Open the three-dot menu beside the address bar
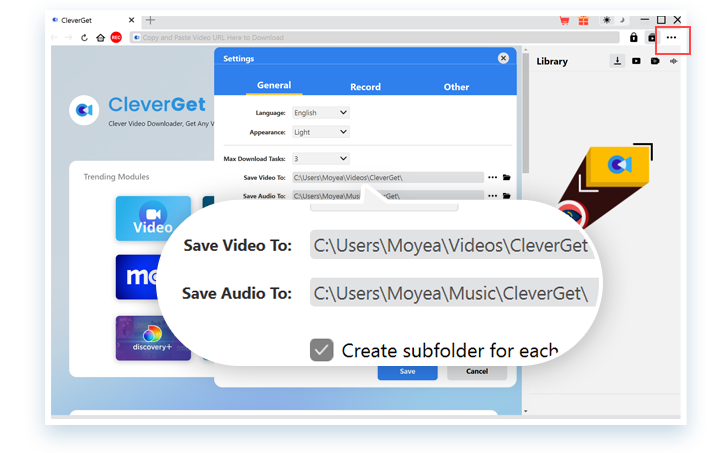Image resolution: width=713 pixels, height=453 pixels. pyautogui.click(x=671, y=38)
